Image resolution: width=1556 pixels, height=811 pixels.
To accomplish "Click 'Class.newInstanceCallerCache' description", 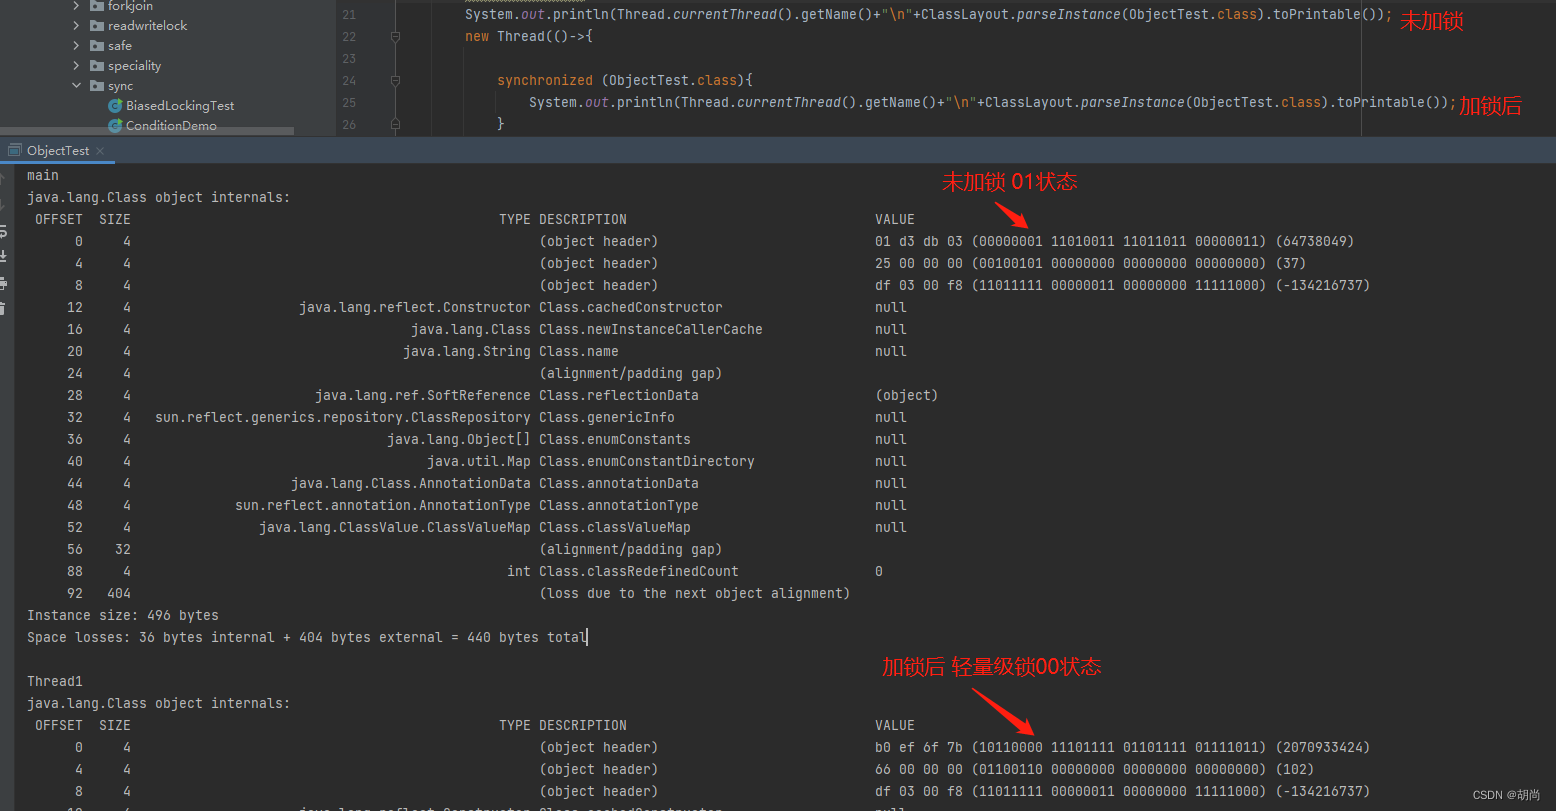I will click(651, 329).
